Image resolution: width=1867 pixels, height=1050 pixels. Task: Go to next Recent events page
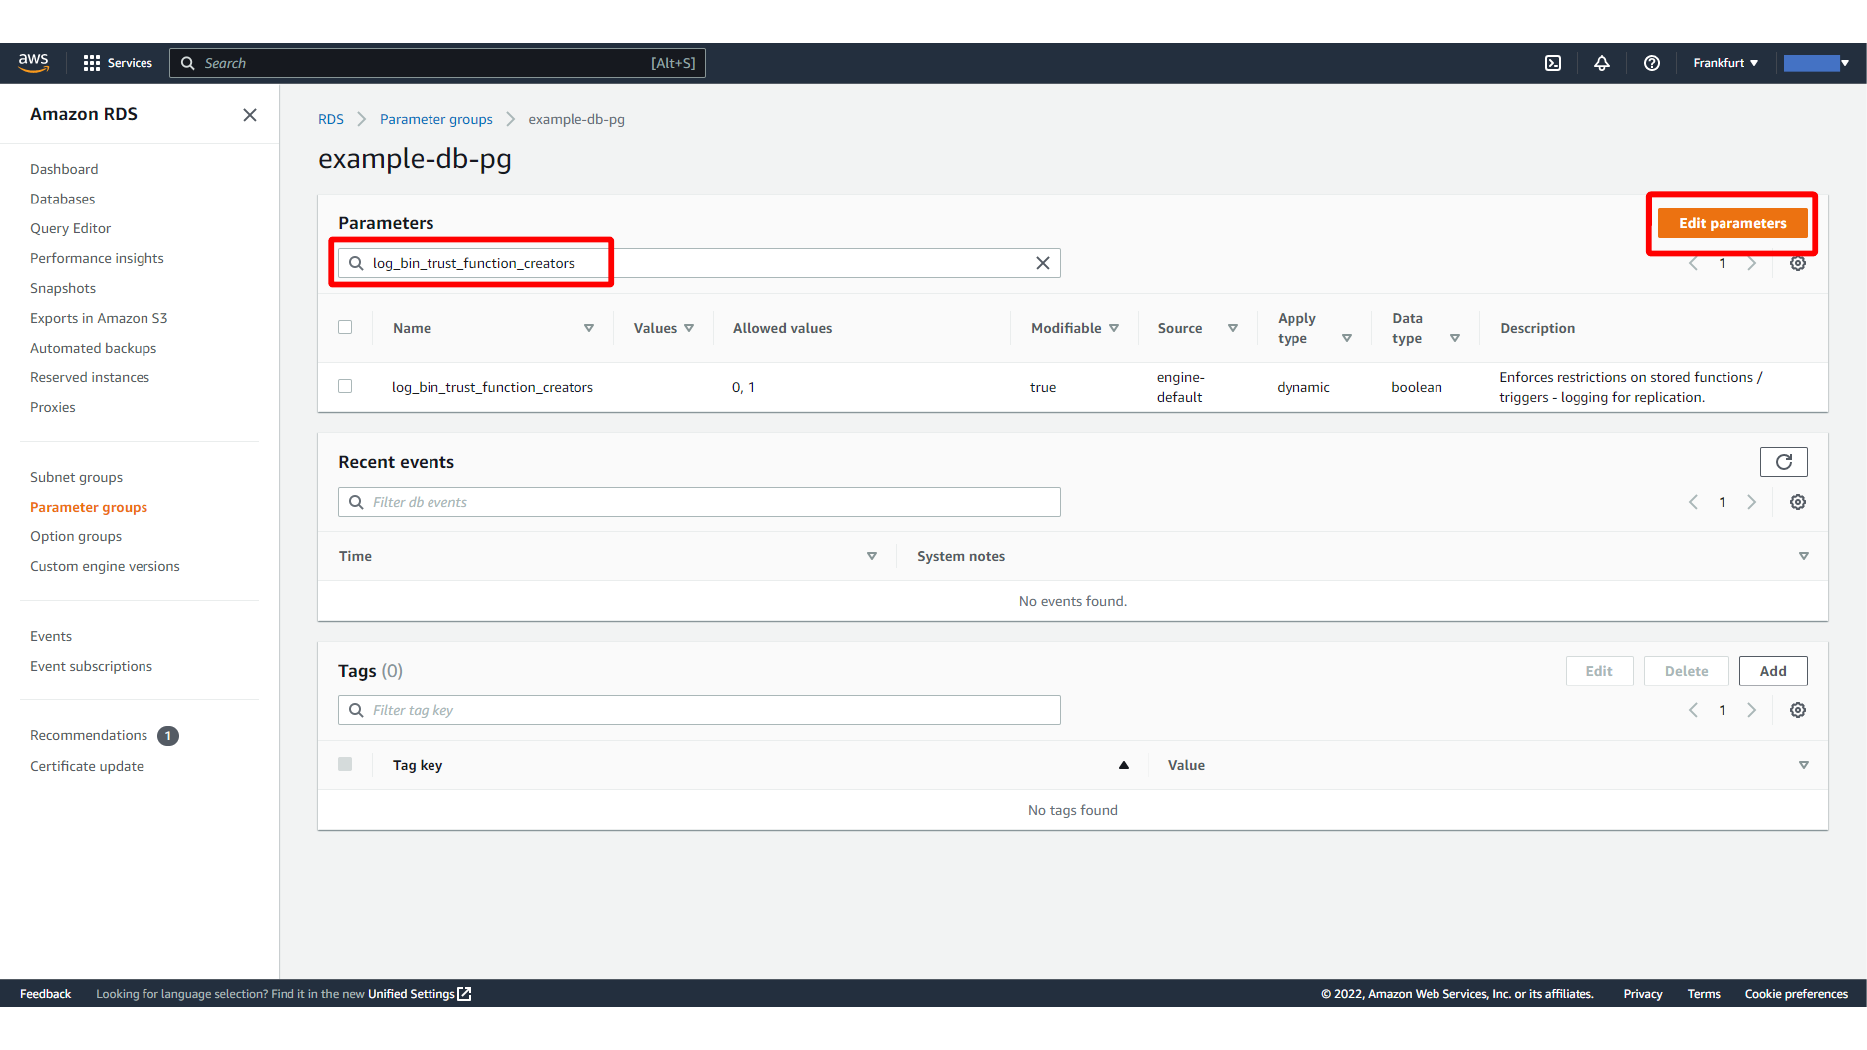[1752, 502]
